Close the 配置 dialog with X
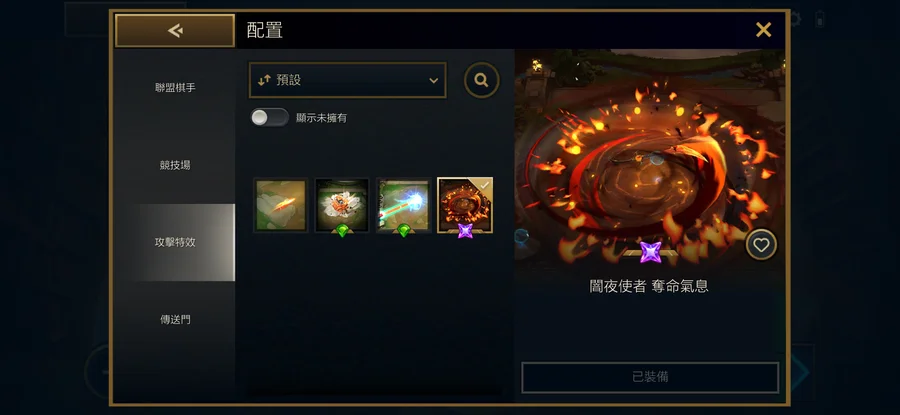This screenshot has width=900, height=415. click(763, 30)
